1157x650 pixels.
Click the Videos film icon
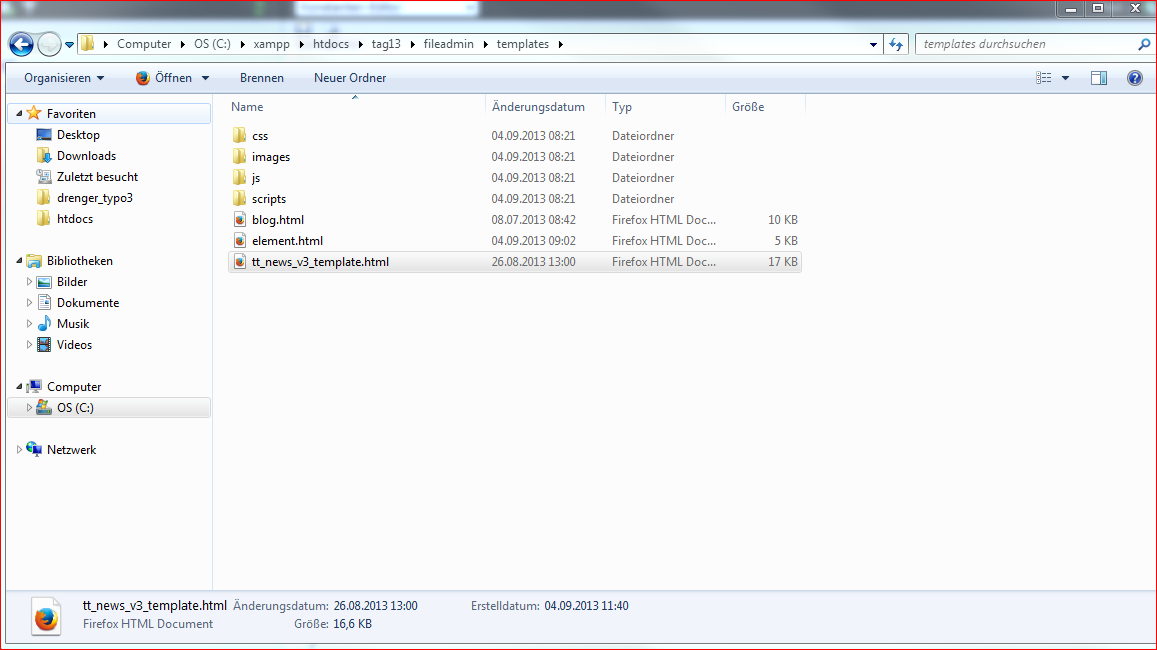pyautogui.click(x=44, y=345)
